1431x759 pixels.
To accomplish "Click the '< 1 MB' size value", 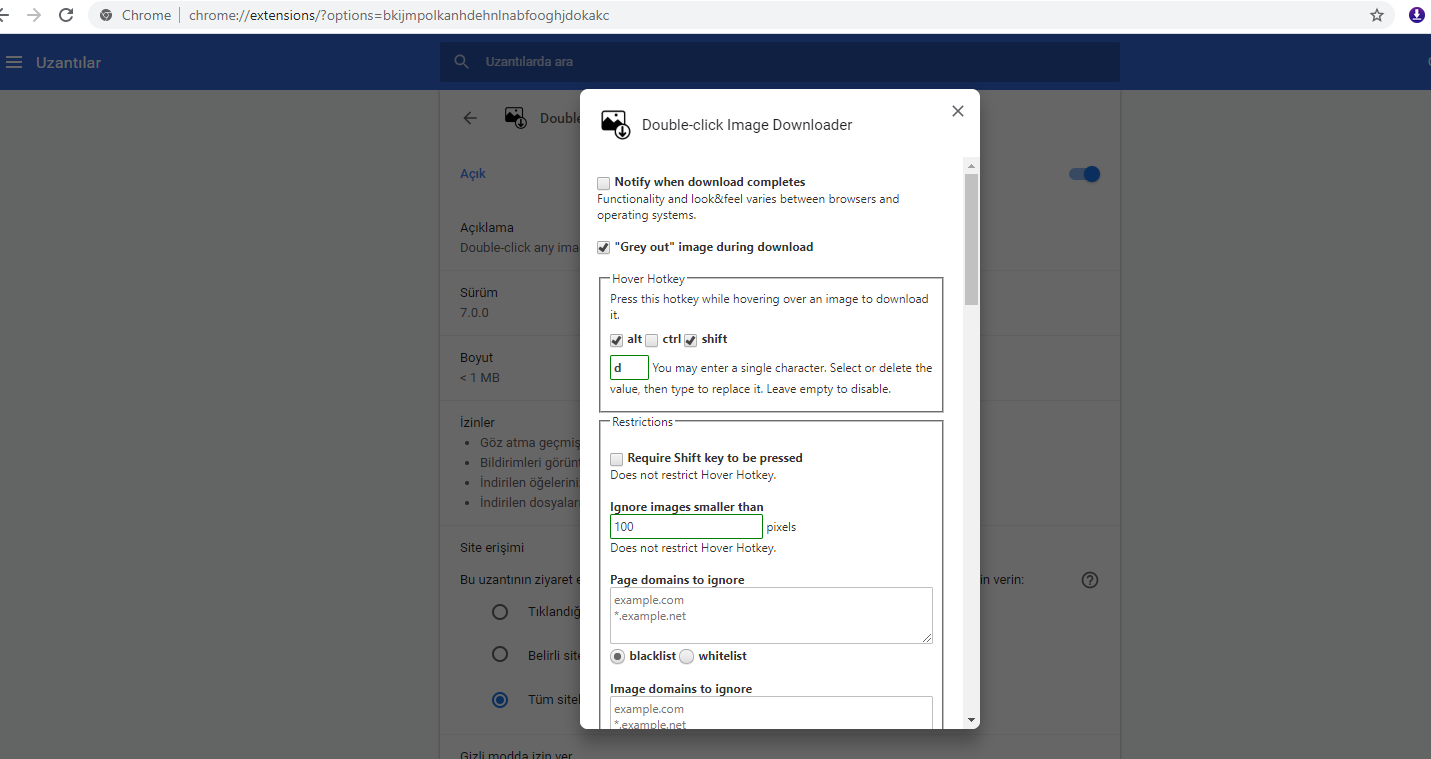I will [480, 378].
